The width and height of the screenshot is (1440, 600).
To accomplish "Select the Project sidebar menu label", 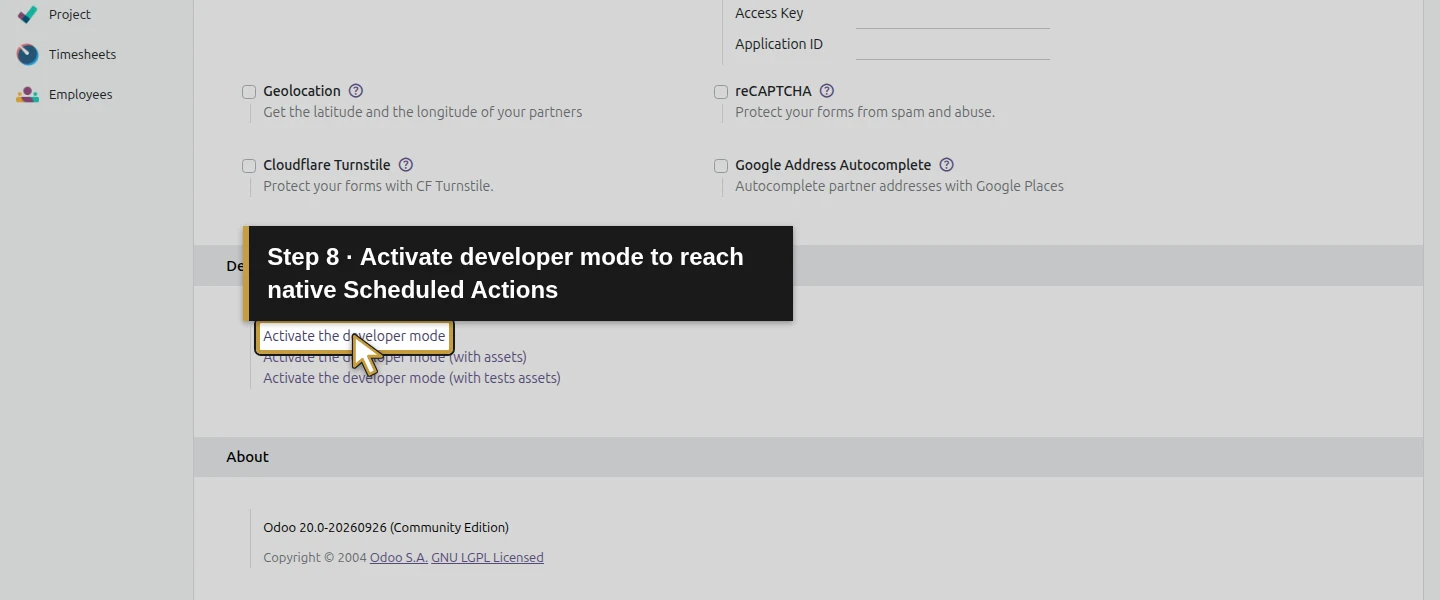I will pos(70,14).
